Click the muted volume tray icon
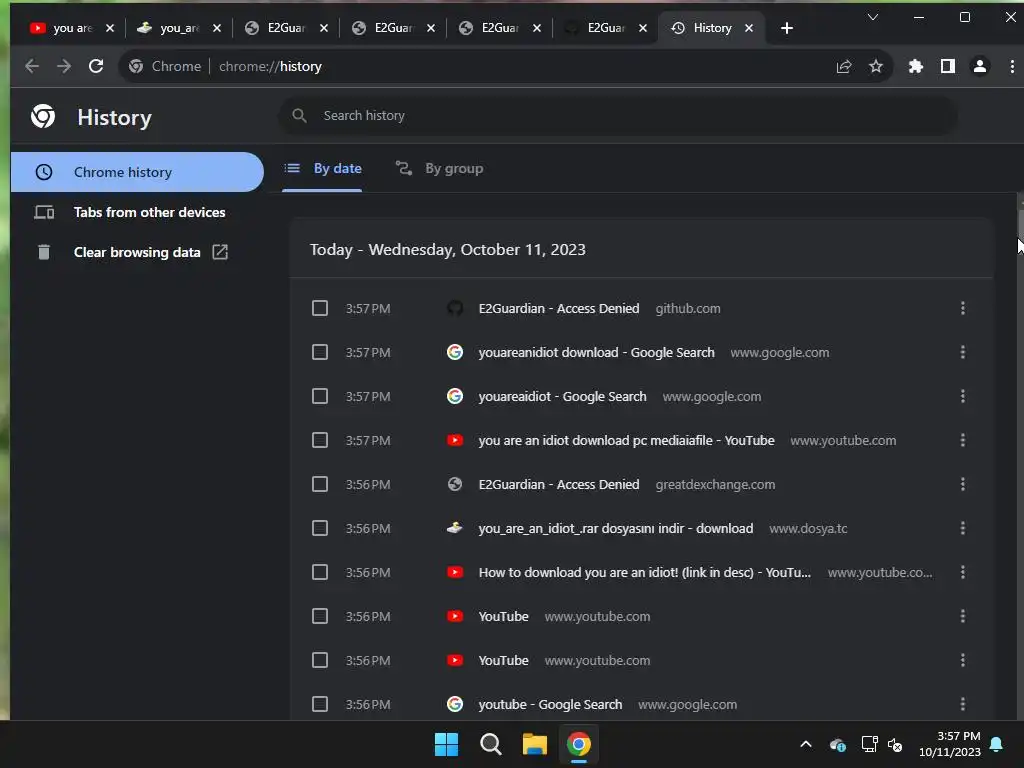The height and width of the screenshot is (768, 1024). pos(895,744)
